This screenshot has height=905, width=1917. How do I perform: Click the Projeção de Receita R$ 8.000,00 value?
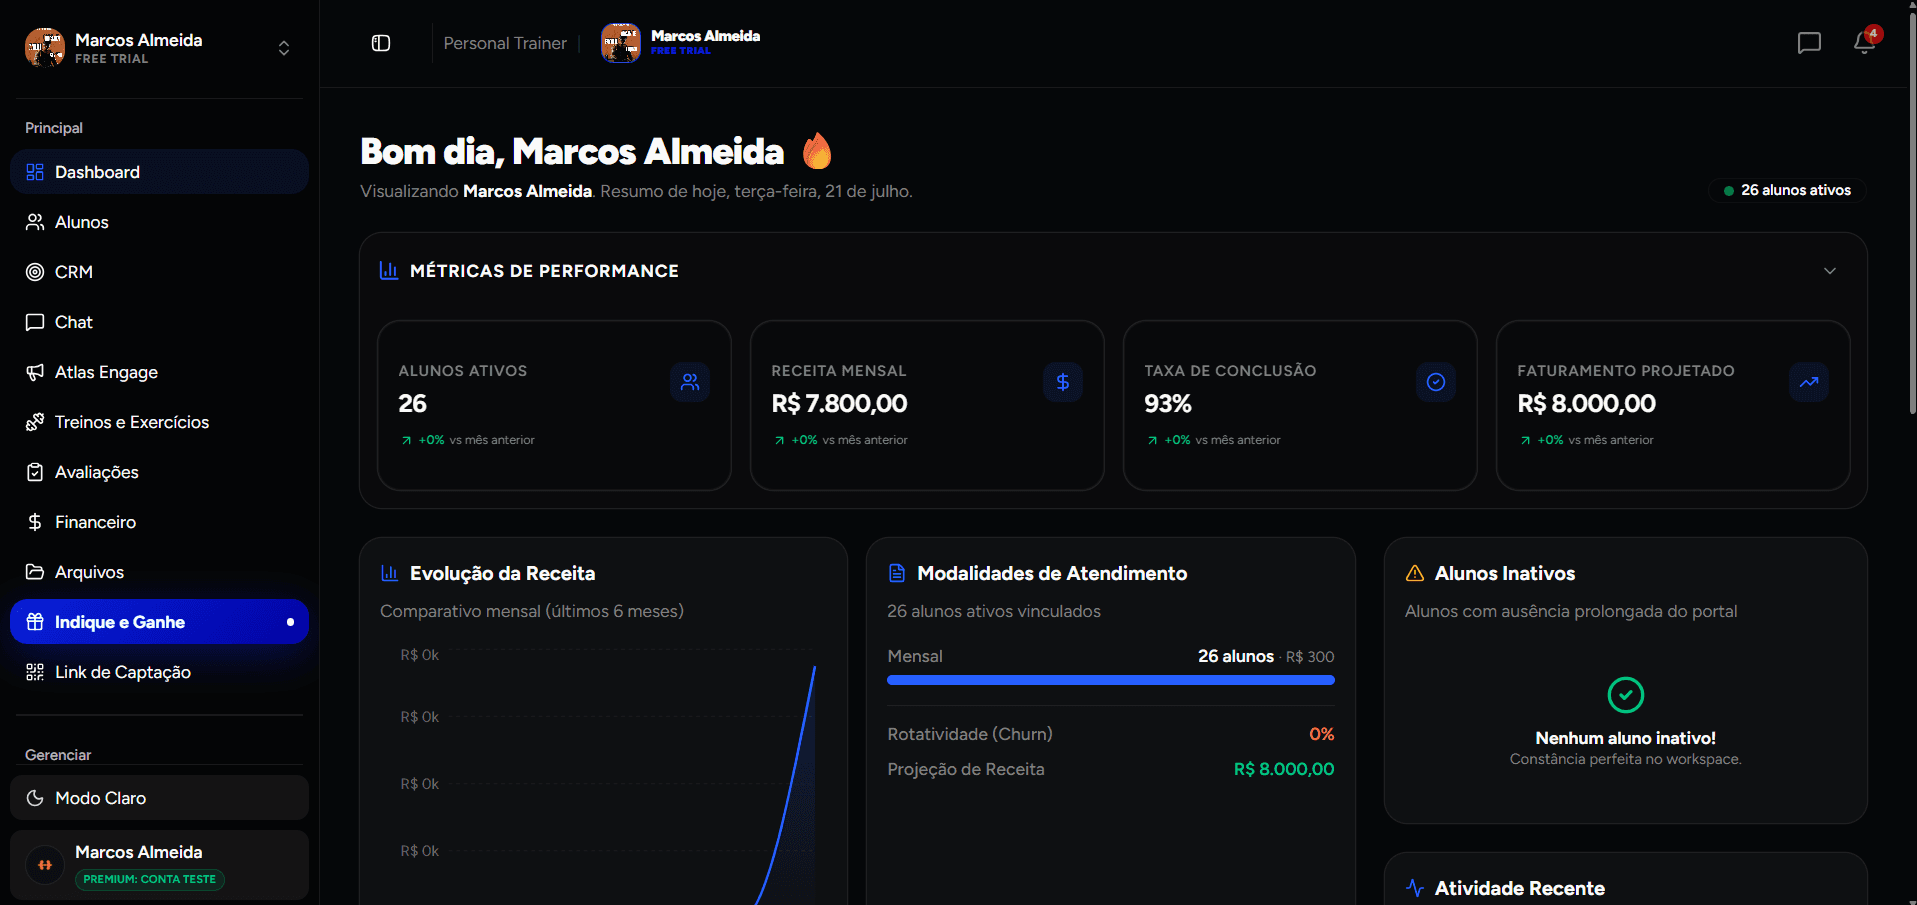coord(1284,769)
